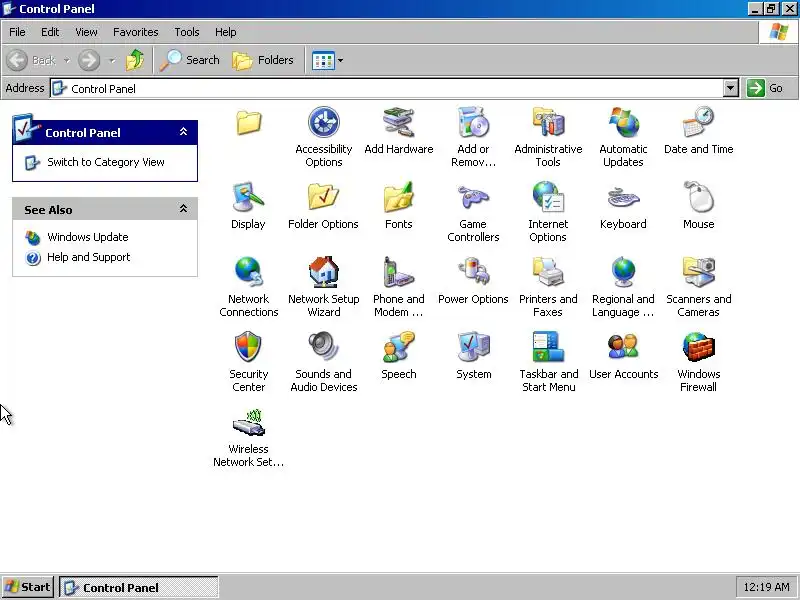Open the Views button dropdown
The width and height of the screenshot is (800, 600).
click(340, 60)
